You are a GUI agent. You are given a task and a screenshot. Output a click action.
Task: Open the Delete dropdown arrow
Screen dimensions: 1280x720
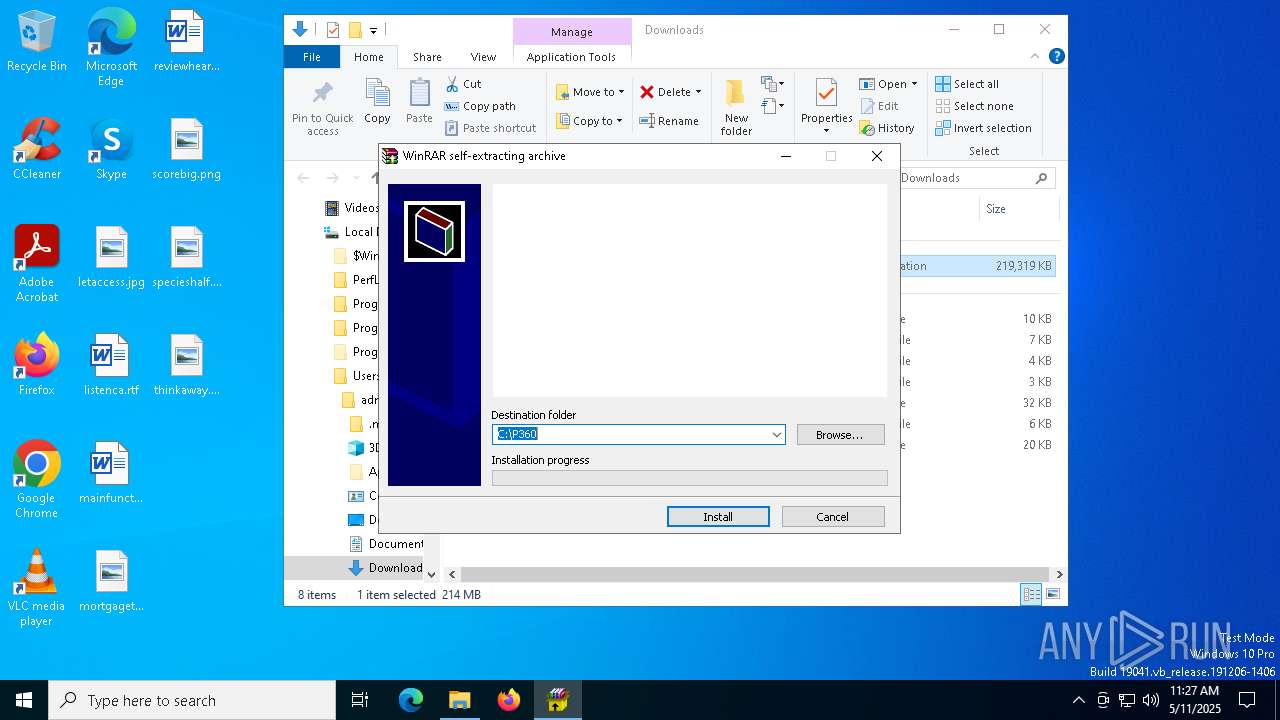coord(698,92)
